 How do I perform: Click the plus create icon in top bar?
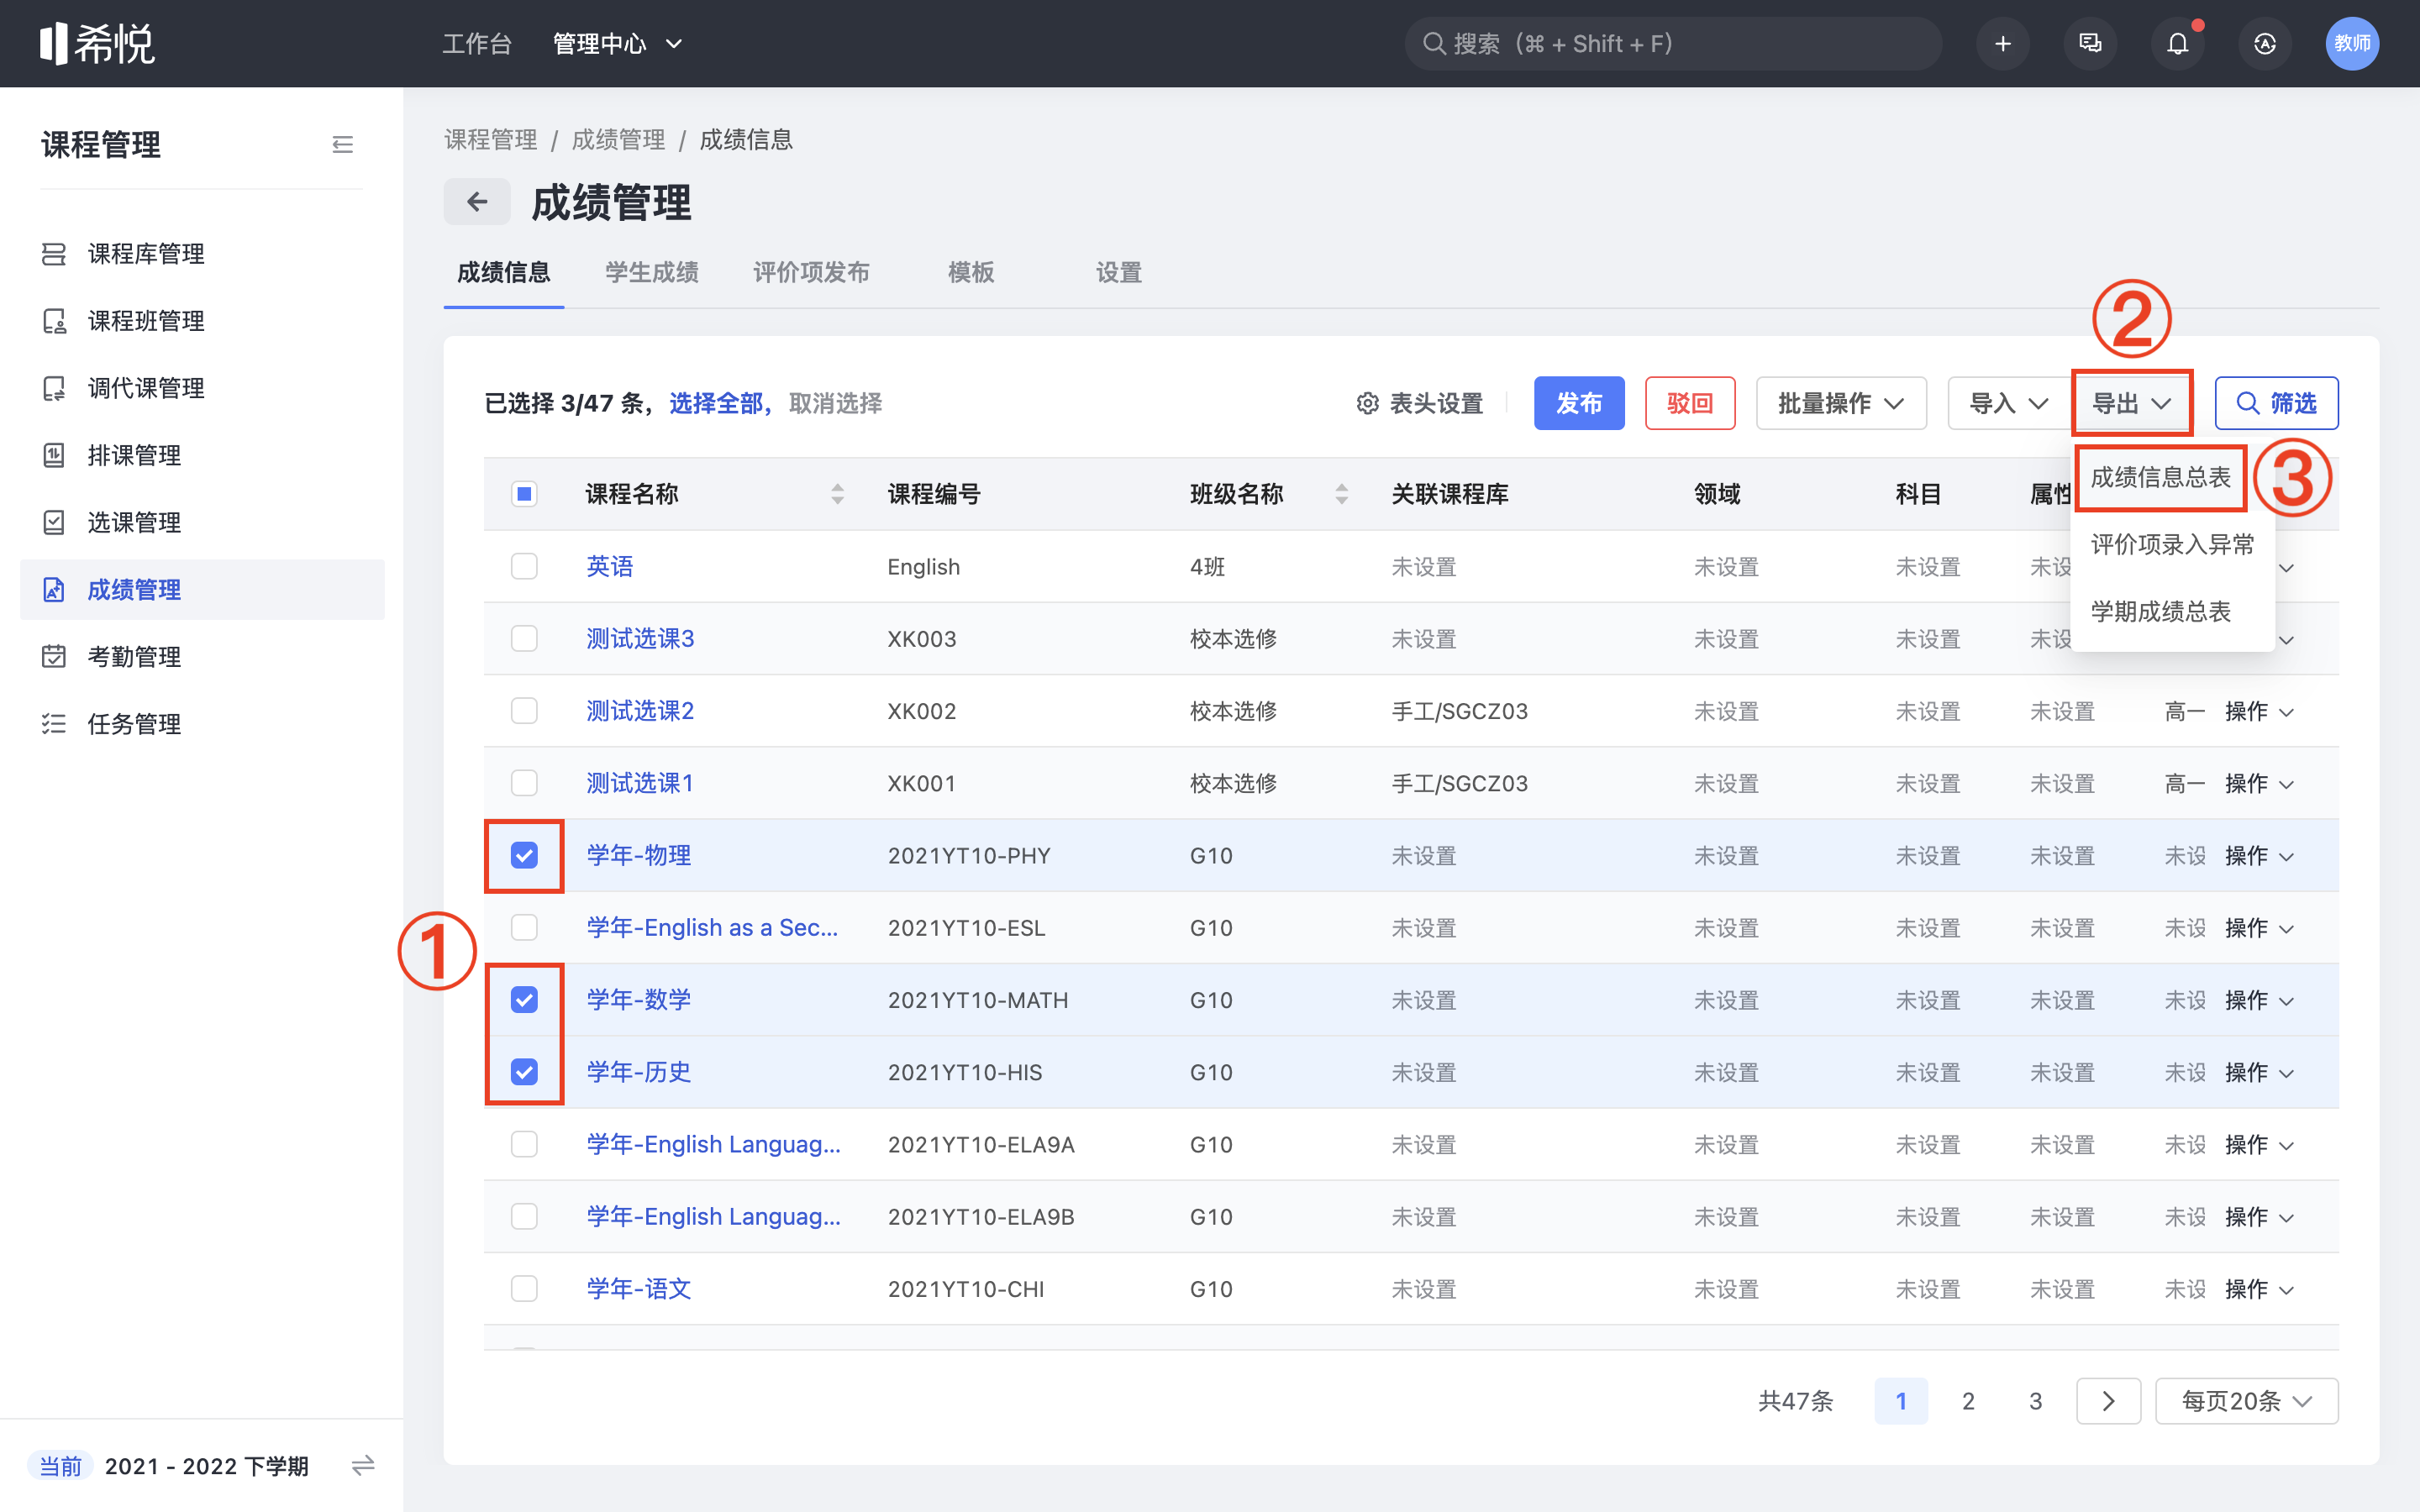point(2003,43)
